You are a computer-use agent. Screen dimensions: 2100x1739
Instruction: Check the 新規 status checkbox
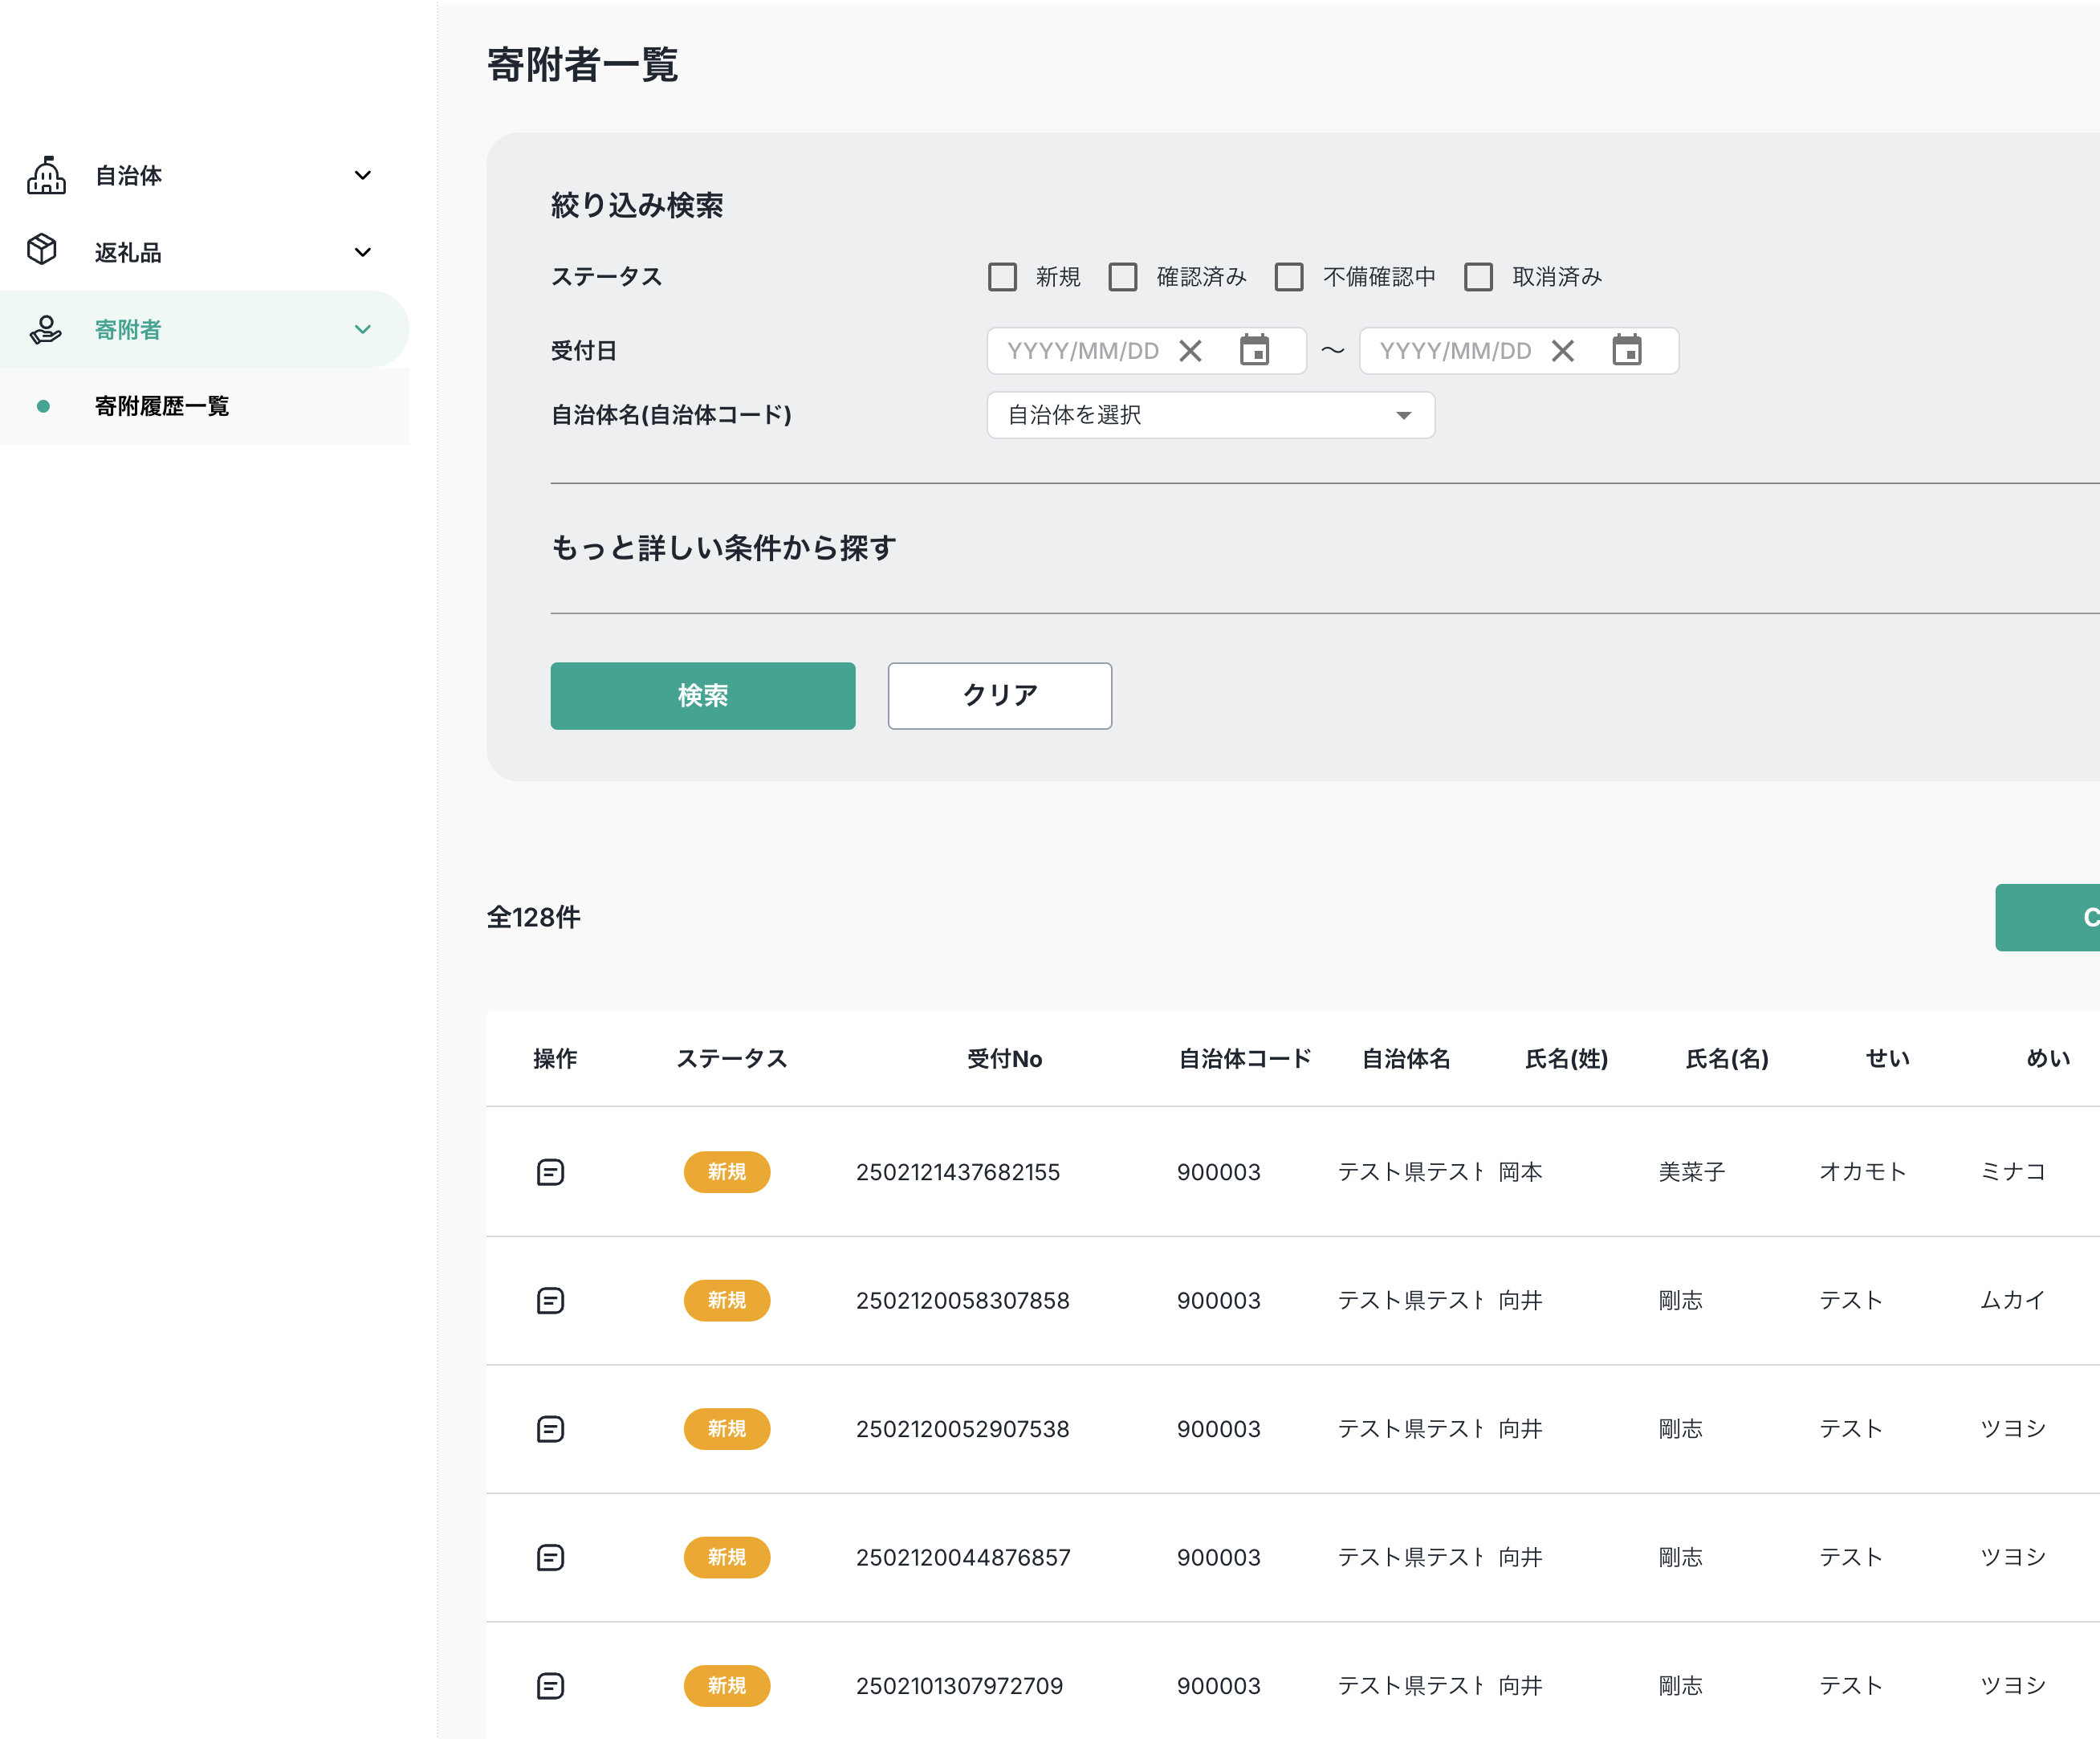coord(1002,277)
